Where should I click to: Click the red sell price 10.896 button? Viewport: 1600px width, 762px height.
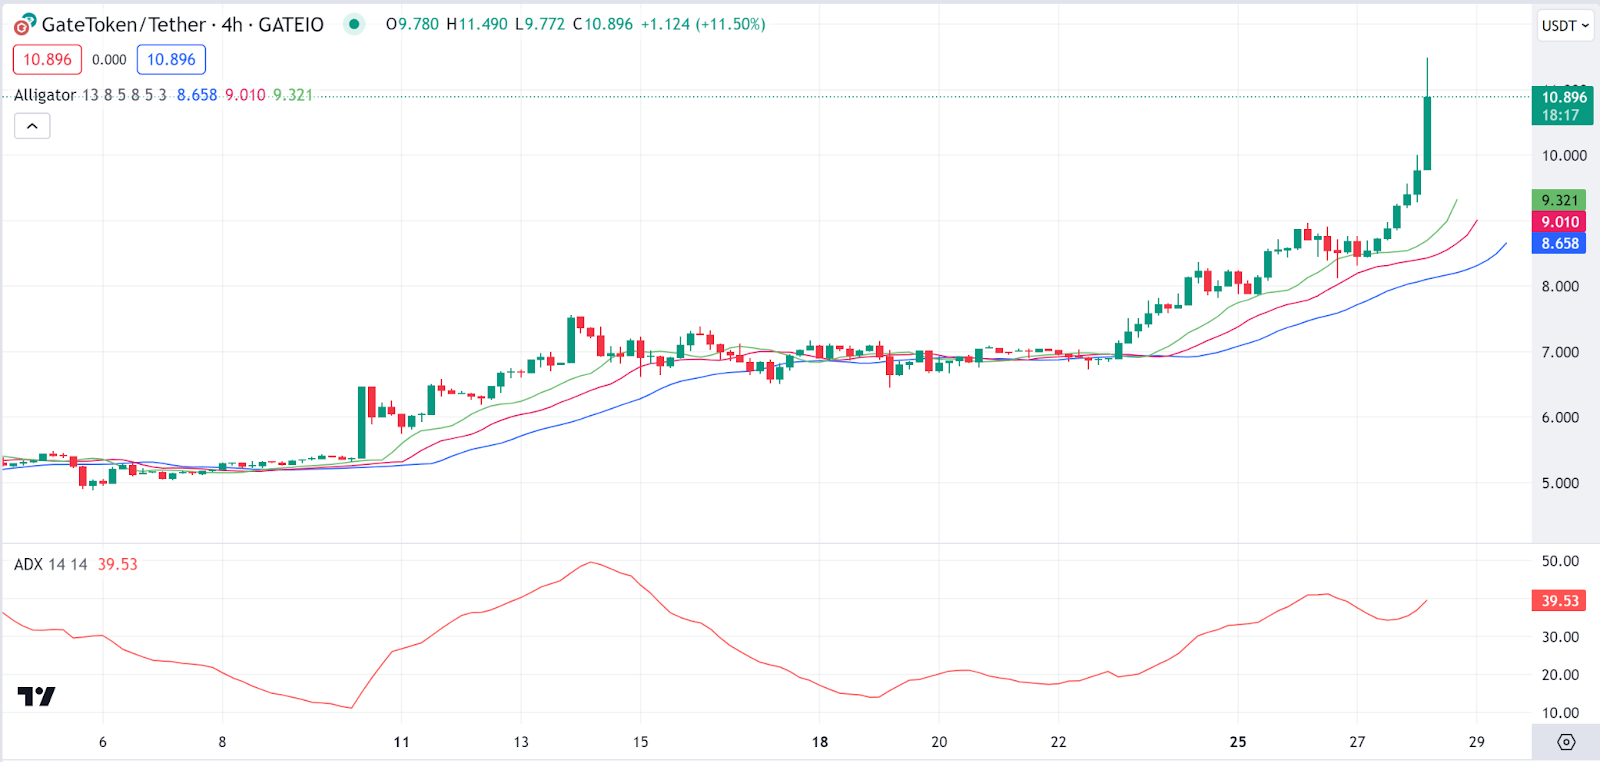coord(47,60)
